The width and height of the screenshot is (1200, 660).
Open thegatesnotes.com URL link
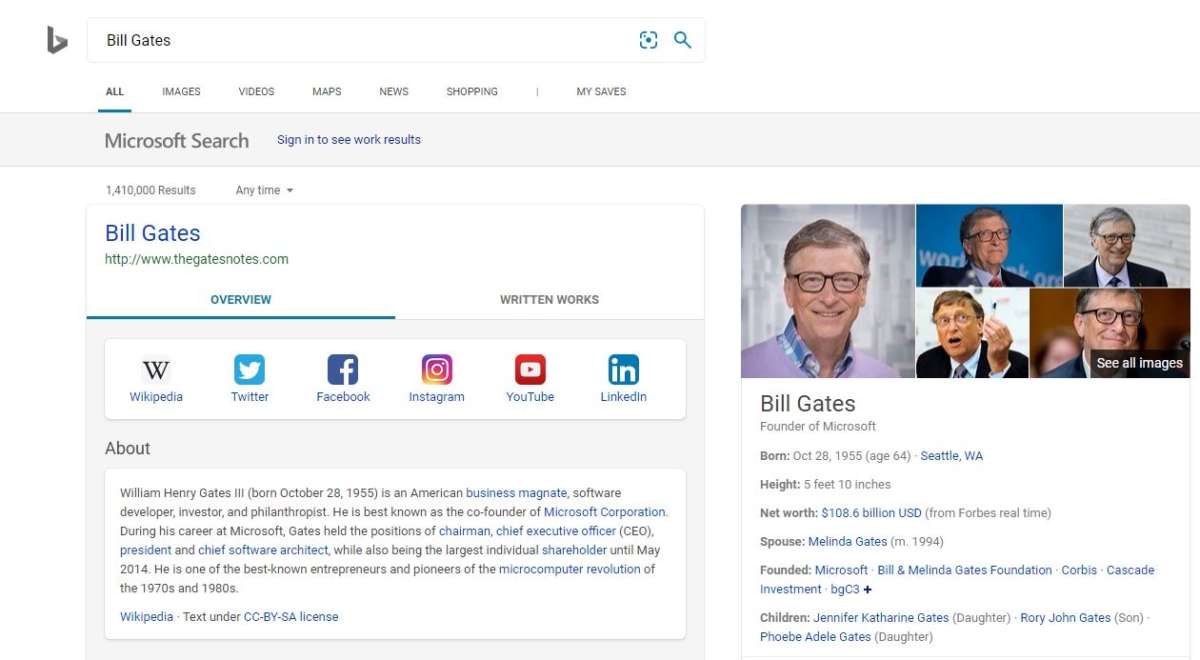coord(197,259)
